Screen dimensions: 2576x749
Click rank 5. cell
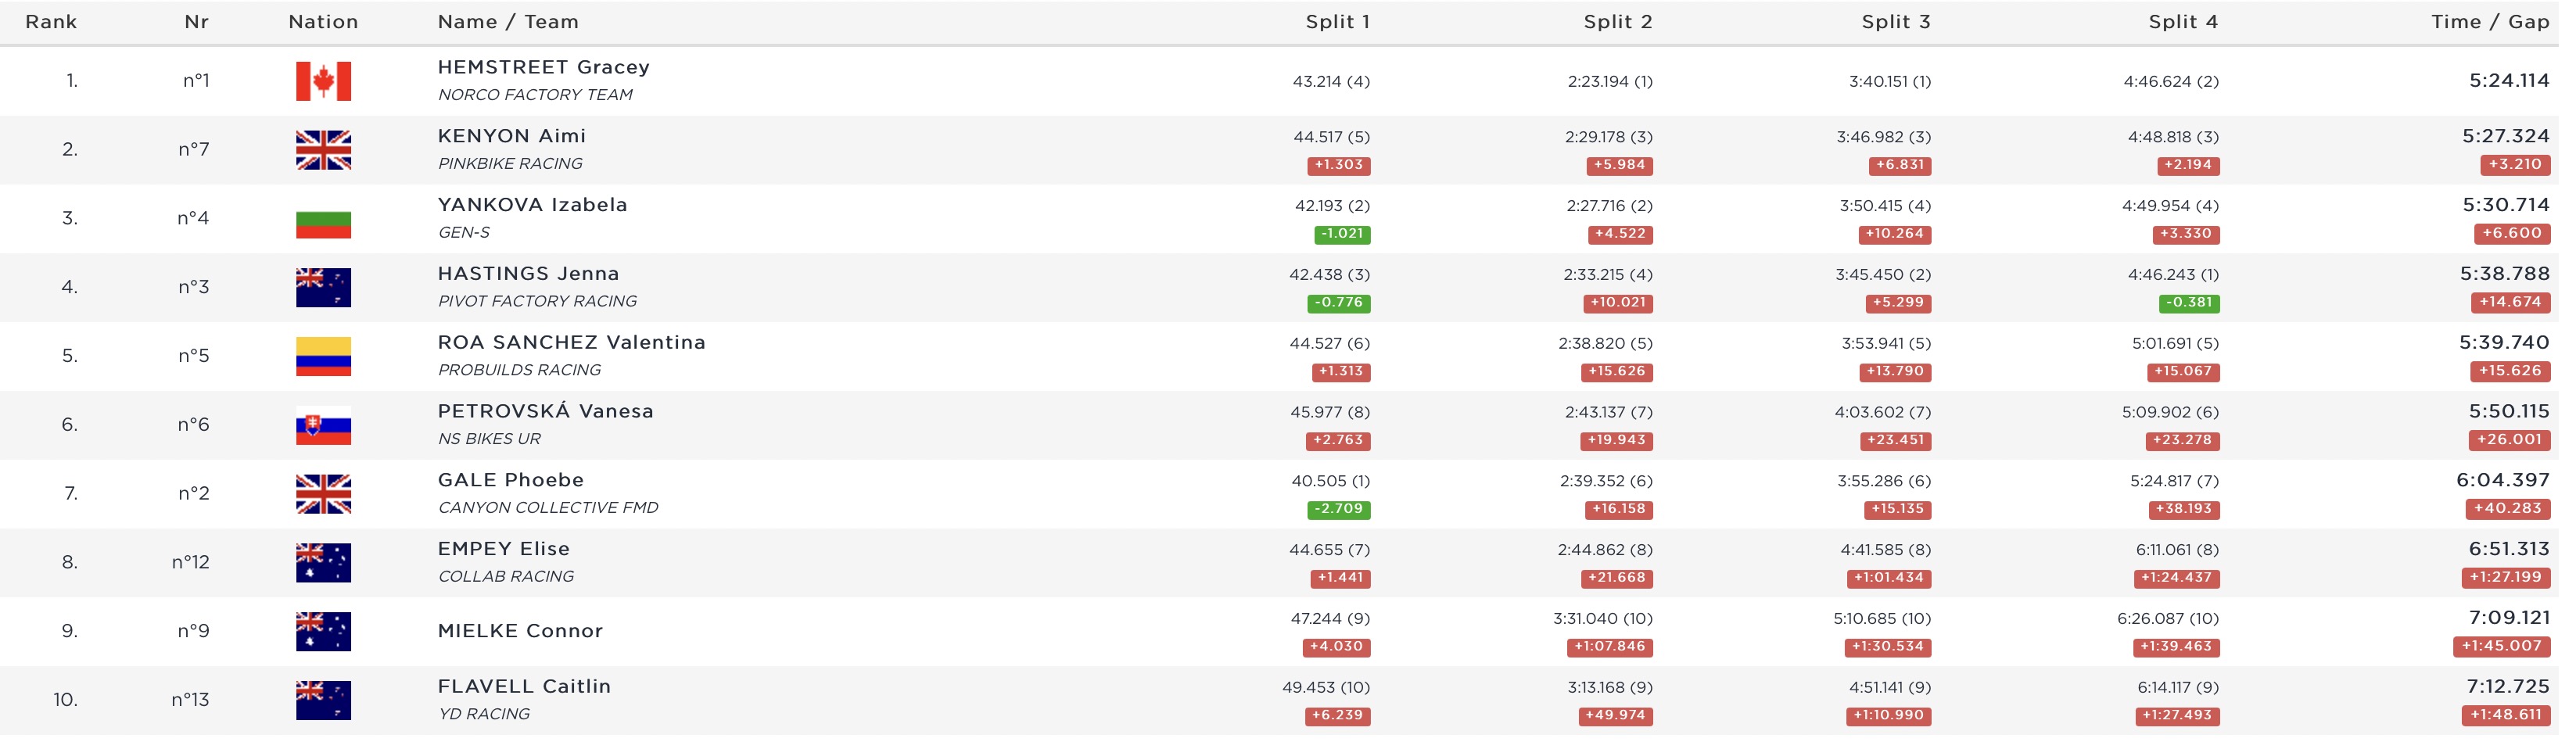[70, 357]
